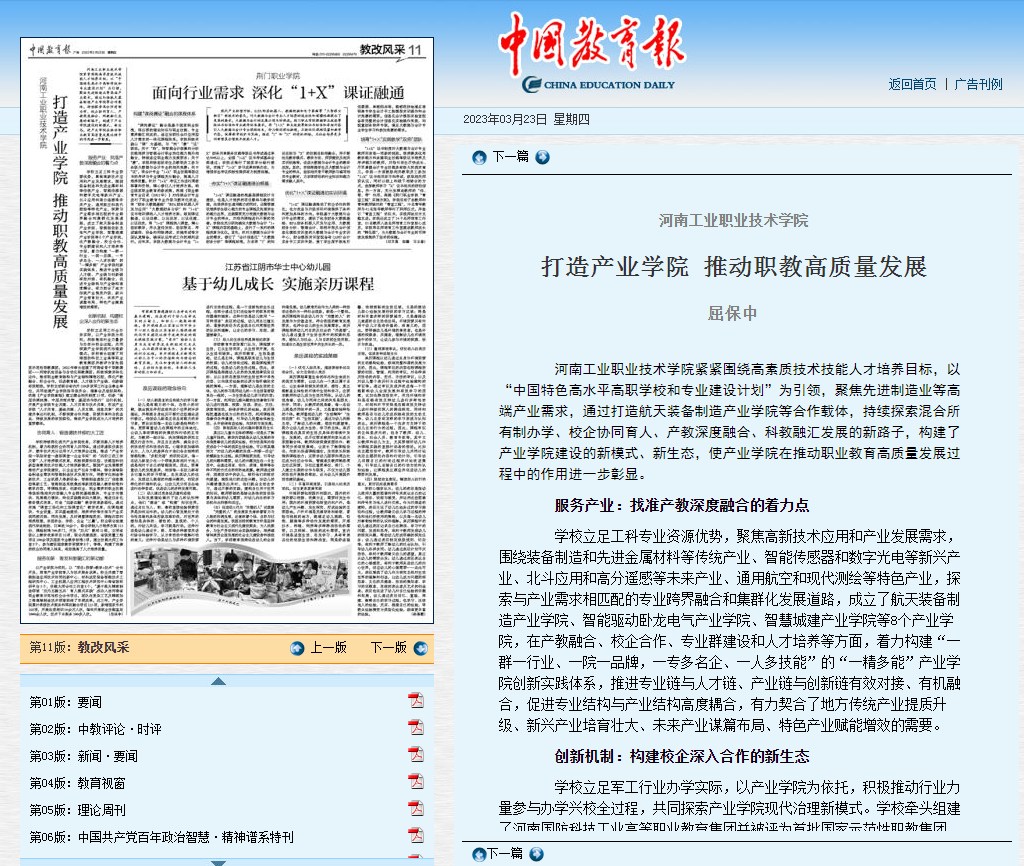Click 上一版 text link
Screen dimensions: 1024x866
click(x=328, y=647)
